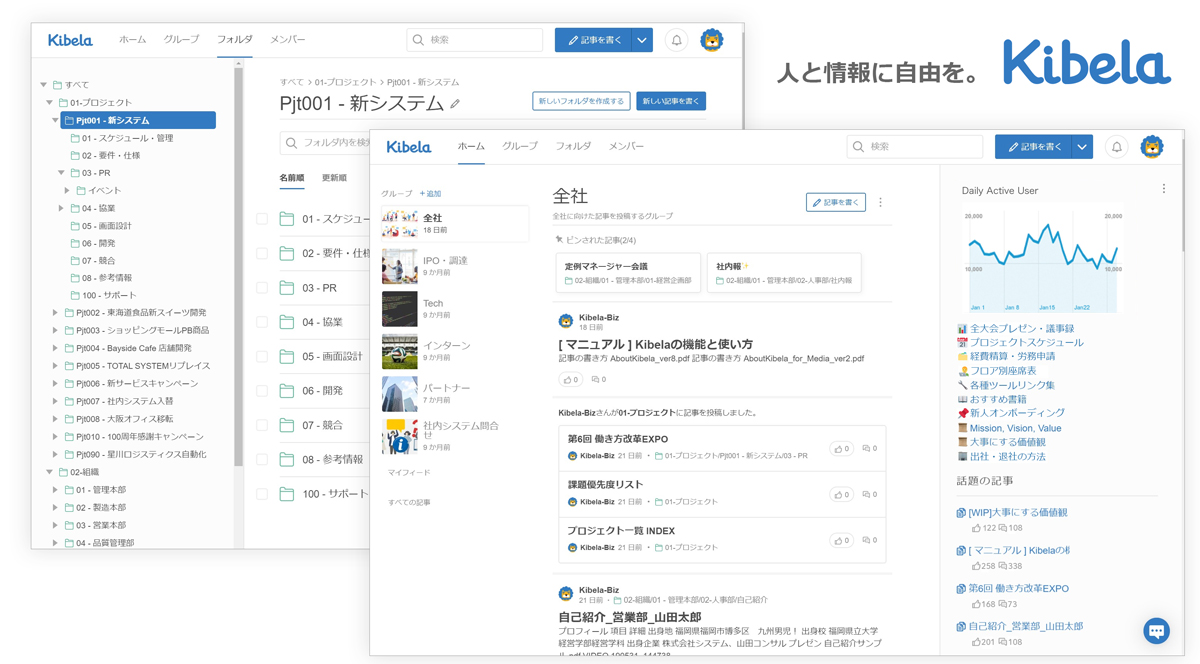Collapse the 03 - PR tree node
The height and width of the screenshot is (664, 1200).
[x=62, y=173]
